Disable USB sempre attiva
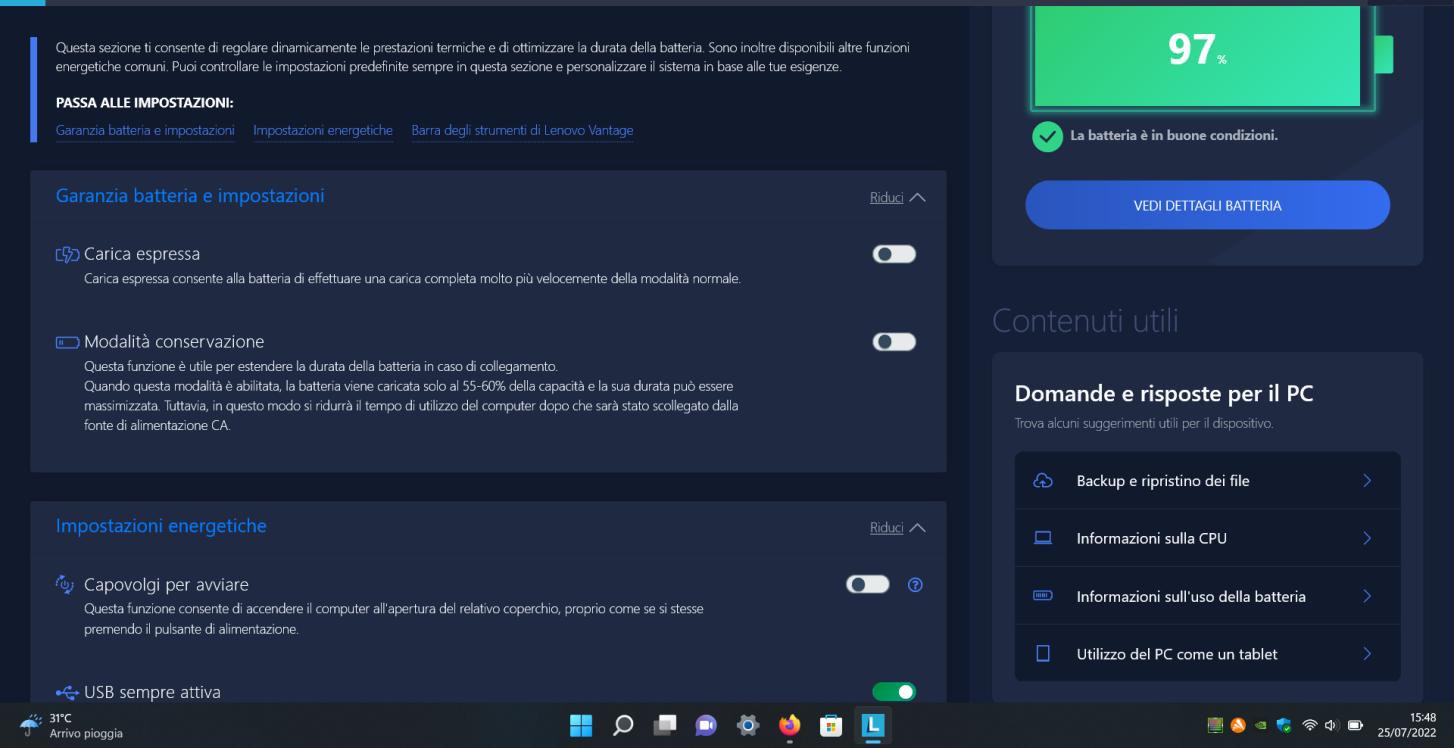Image resolution: width=1454 pixels, height=748 pixels. 894,691
